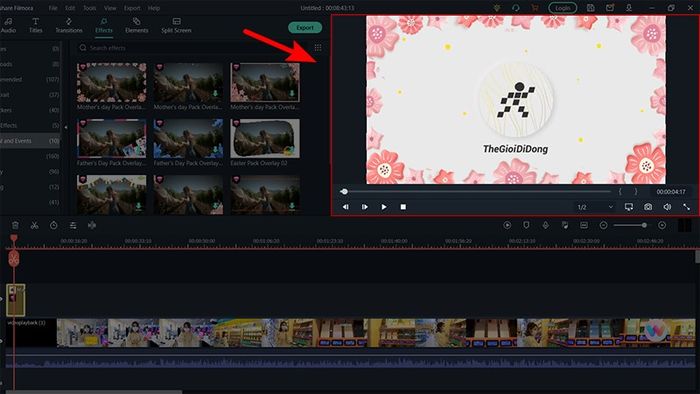Click the timeline zoom out minus icon
Viewport: 700px width, 394px height.
click(603, 225)
